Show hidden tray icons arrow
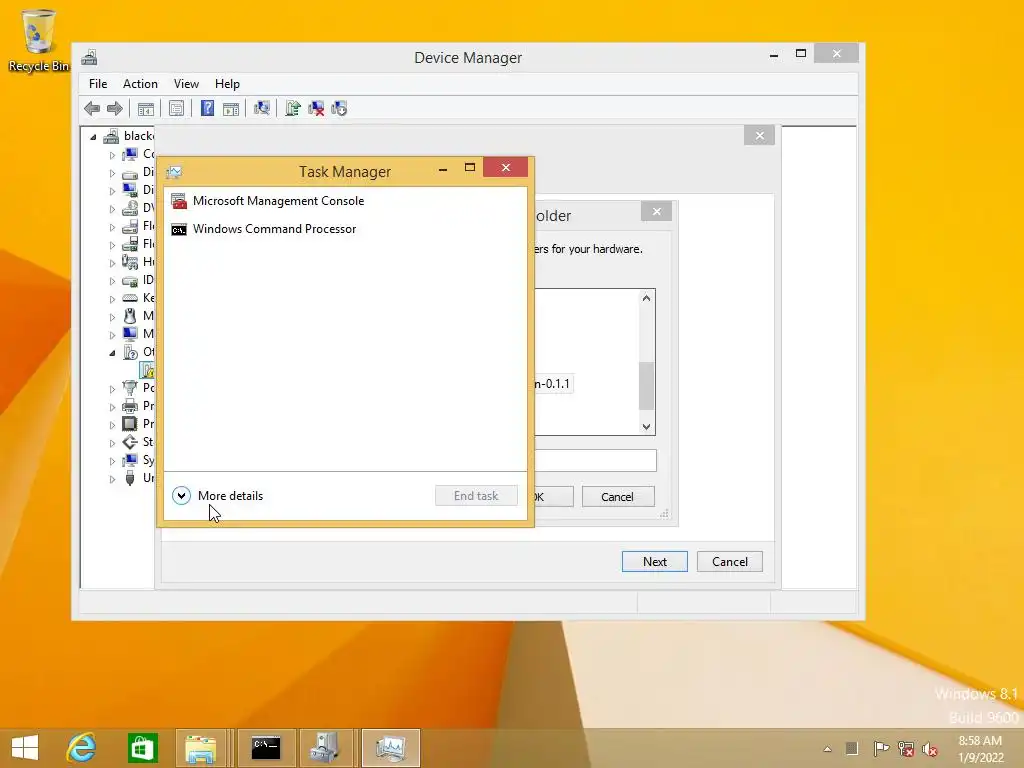The height and width of the screenshot is (768, 1024). click(827, 749)
